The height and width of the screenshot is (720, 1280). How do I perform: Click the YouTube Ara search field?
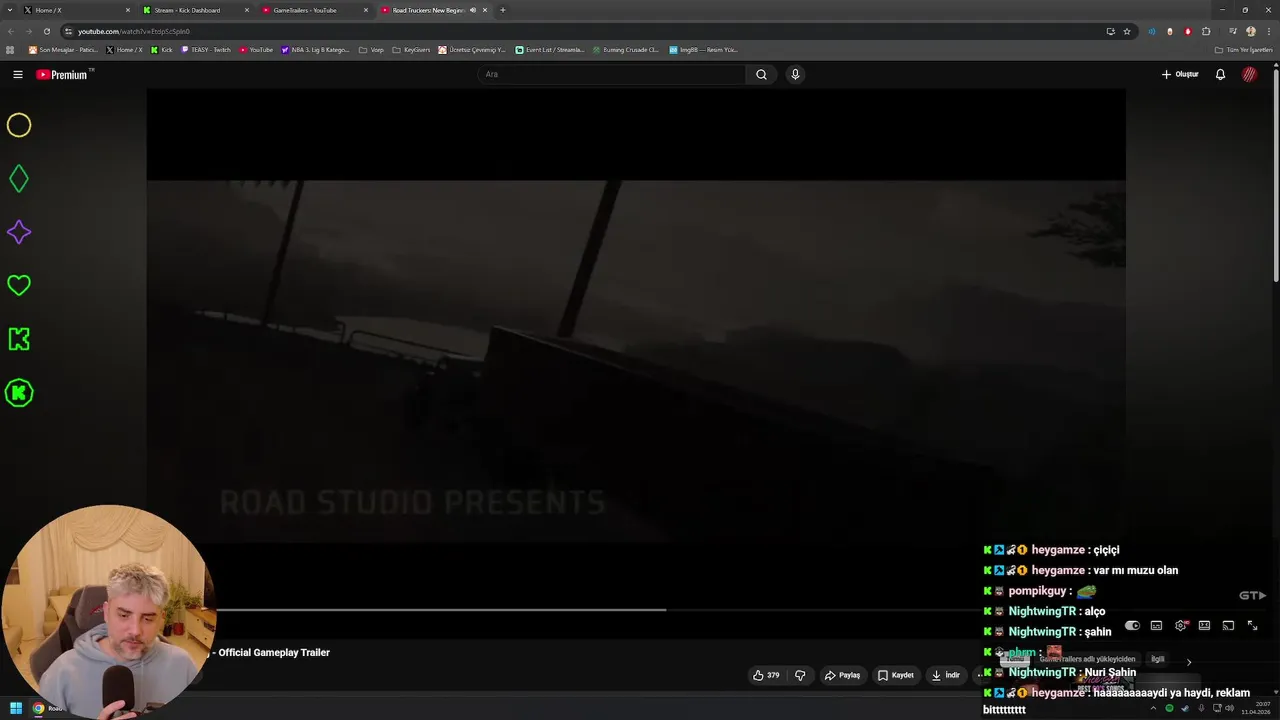pyautogui.click(x=611, y=74)
